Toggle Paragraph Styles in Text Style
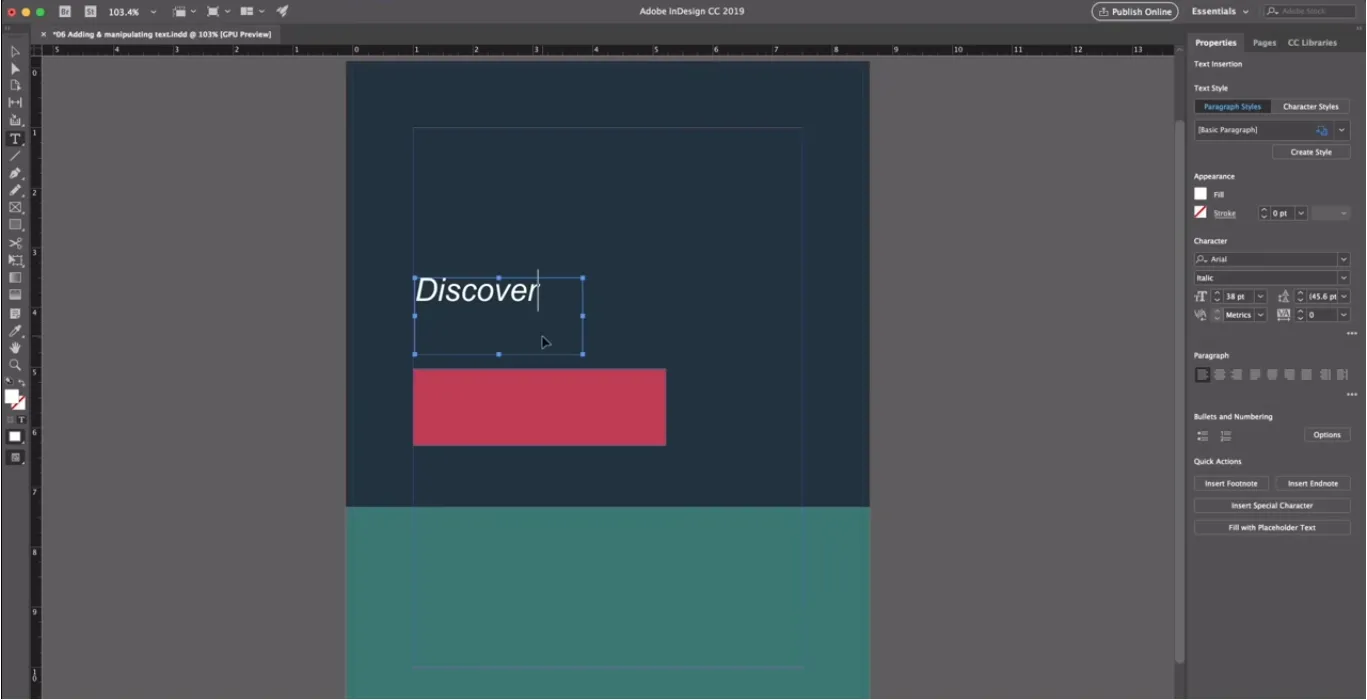 tap(1232, 107)
